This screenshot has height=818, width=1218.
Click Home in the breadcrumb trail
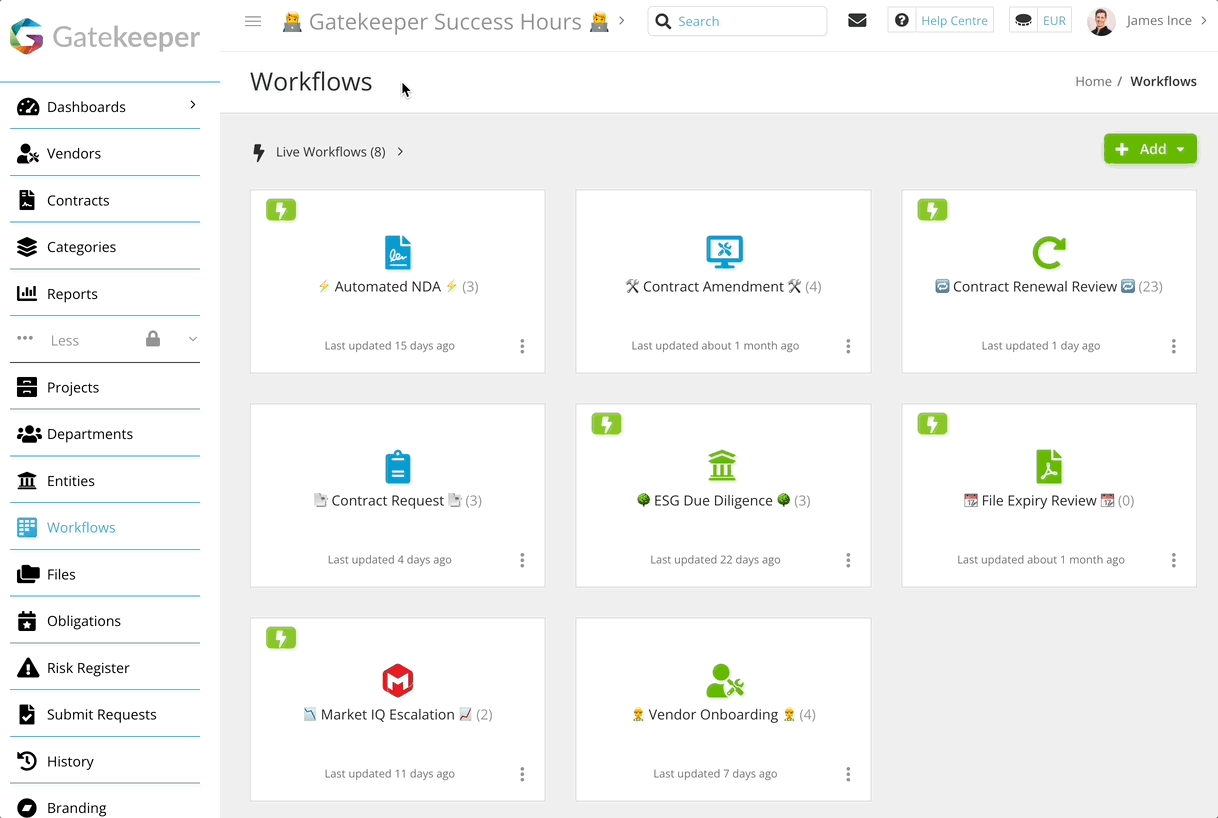pos(1093,81)
